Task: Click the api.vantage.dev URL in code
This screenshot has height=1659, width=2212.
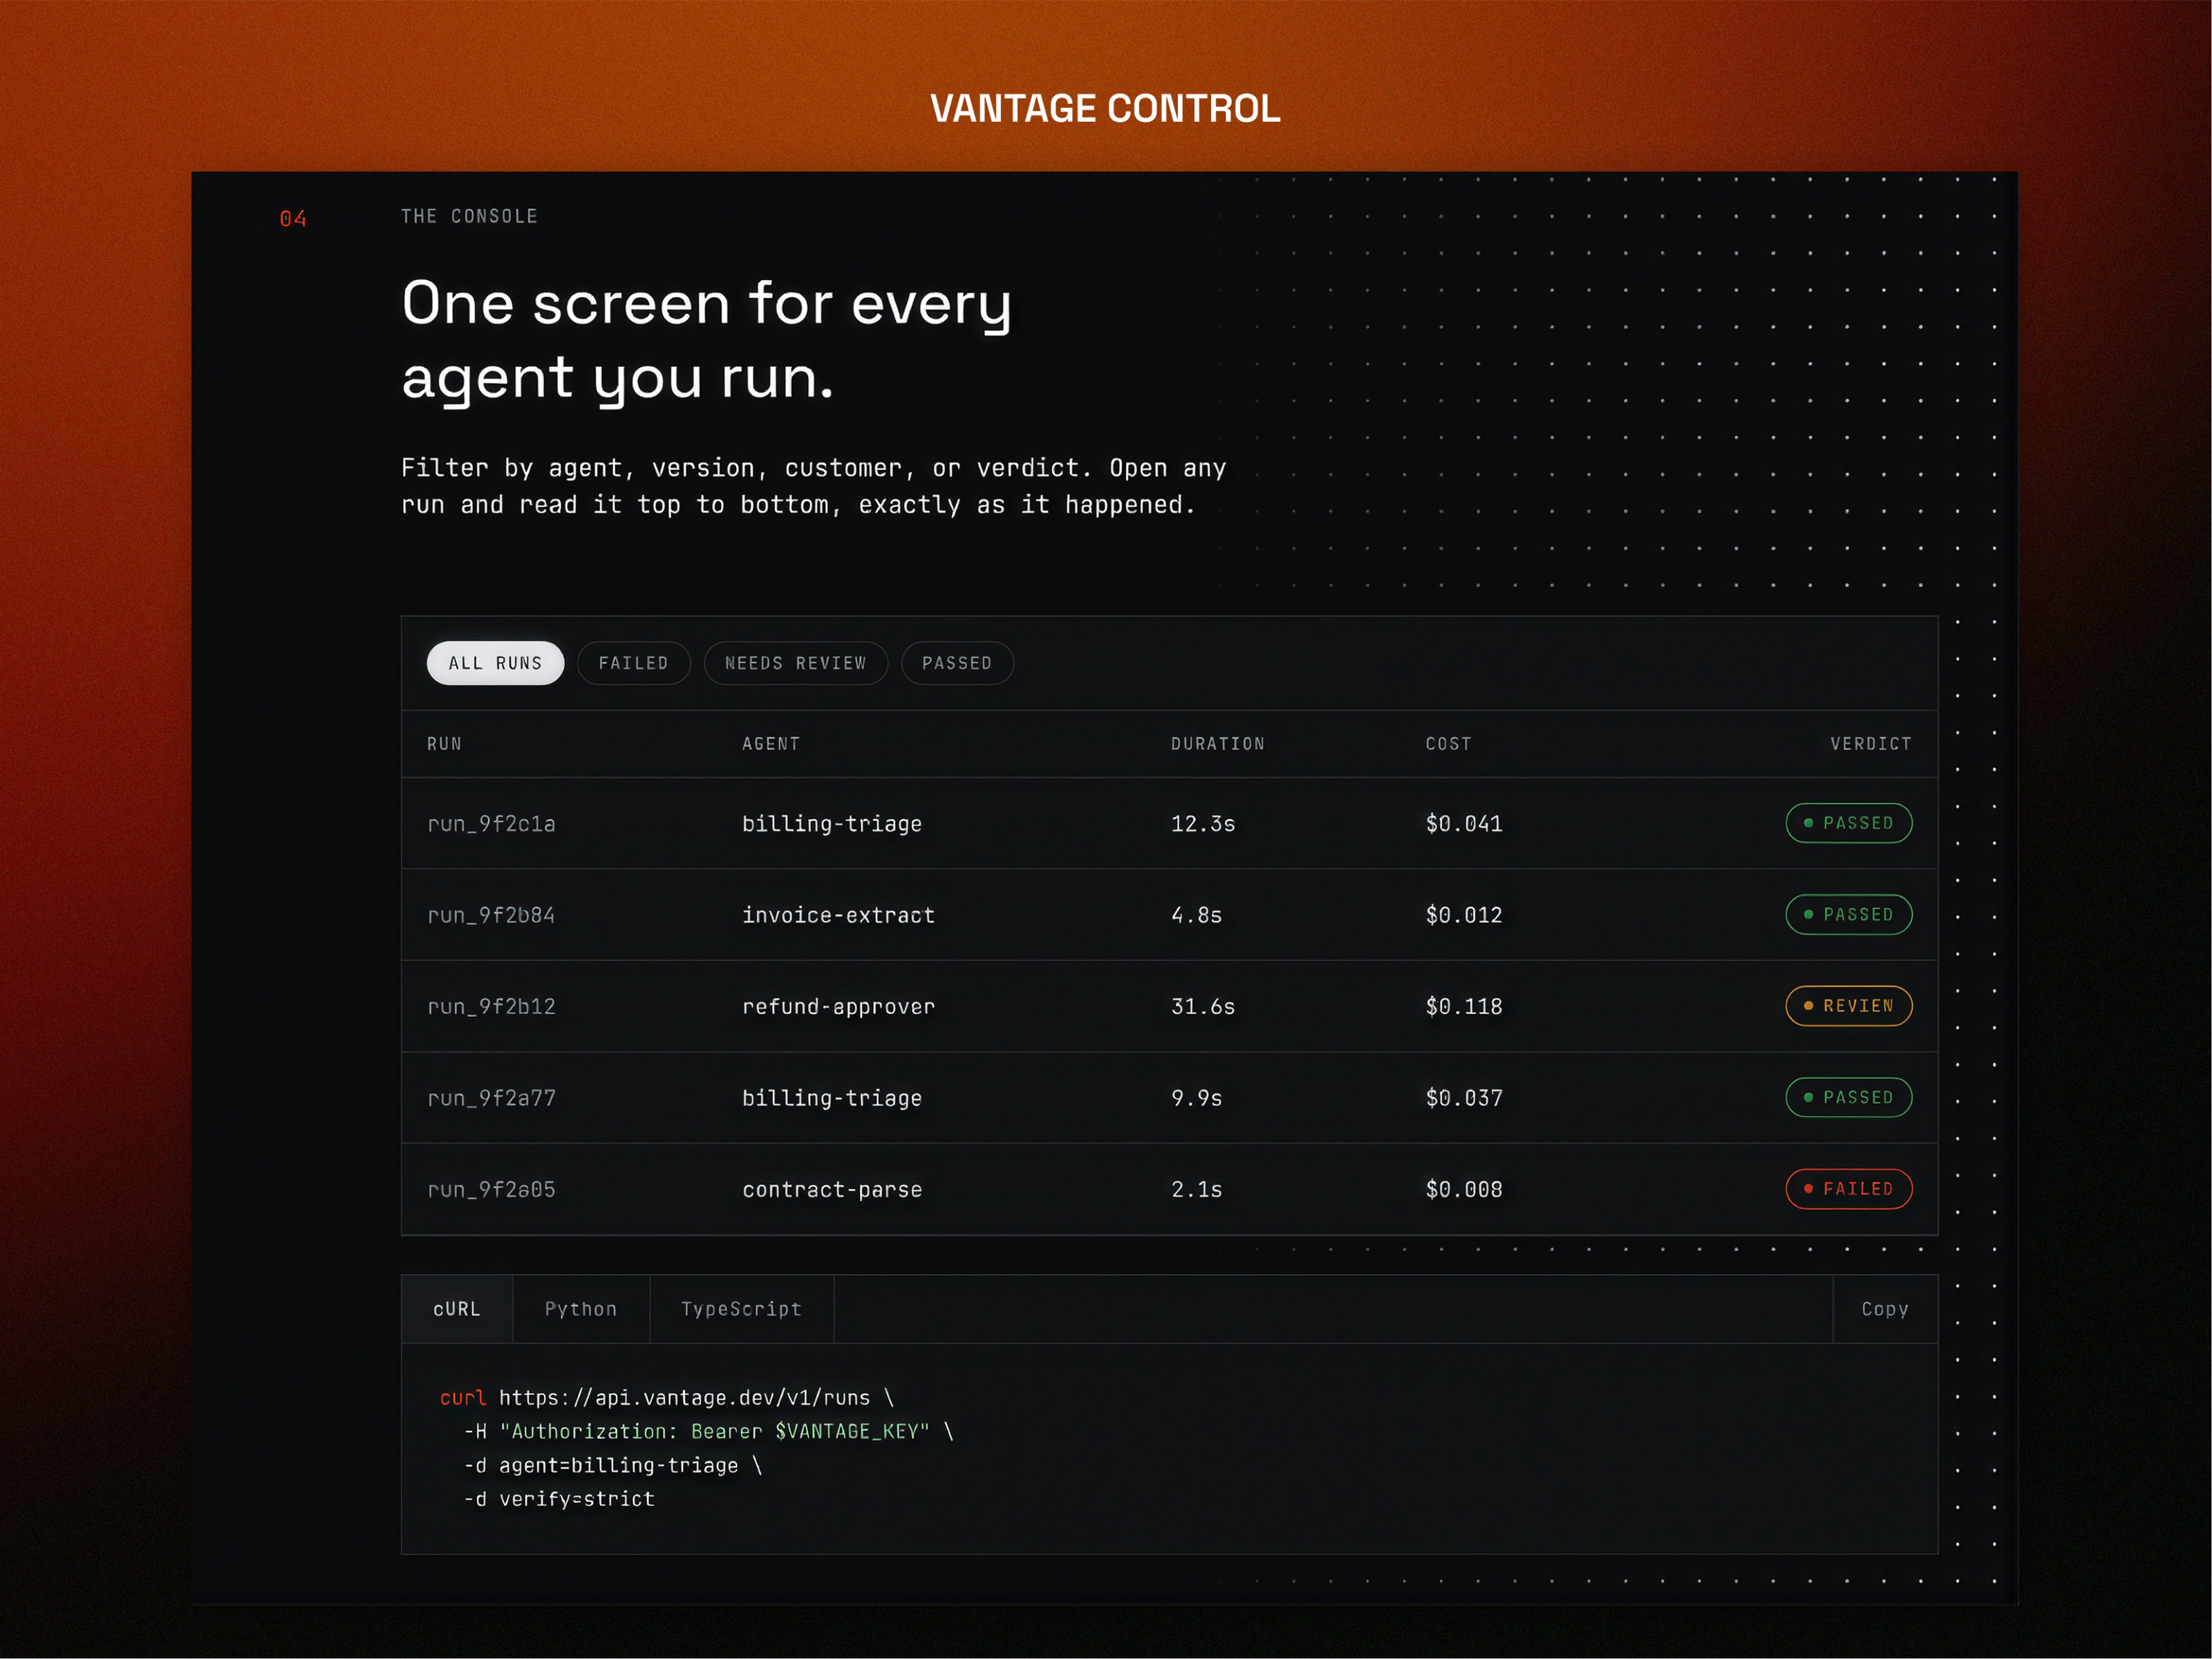Action: (685, 1398)
